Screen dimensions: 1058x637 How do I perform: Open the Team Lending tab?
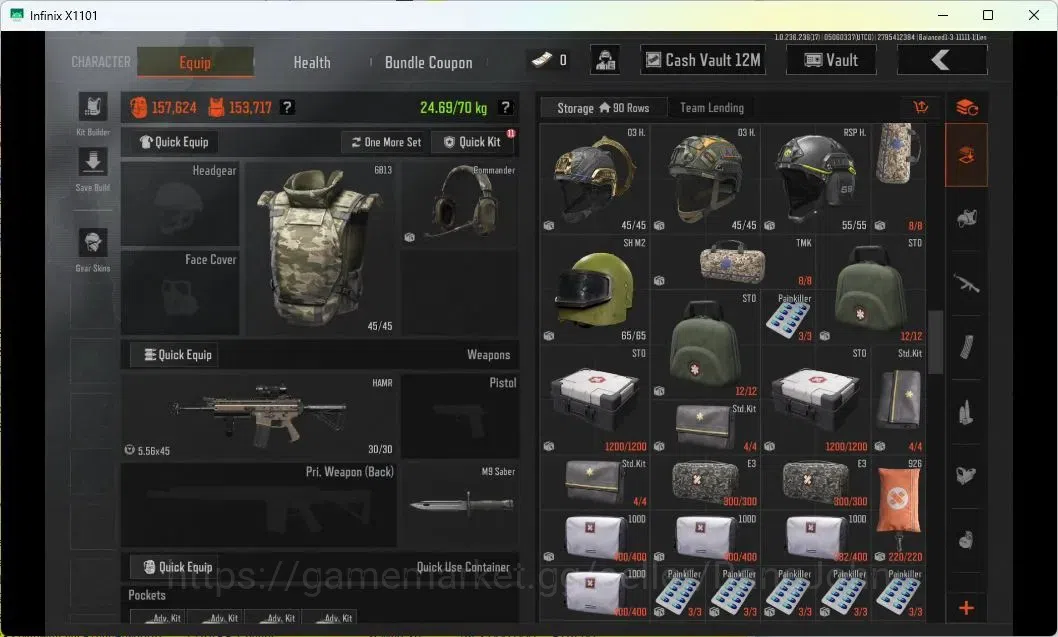coord(712,108)
